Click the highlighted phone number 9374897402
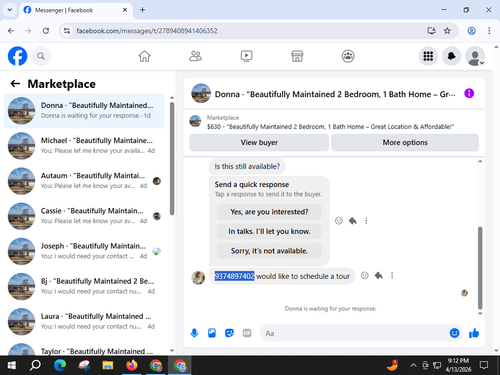 click(x=234, y=276)
